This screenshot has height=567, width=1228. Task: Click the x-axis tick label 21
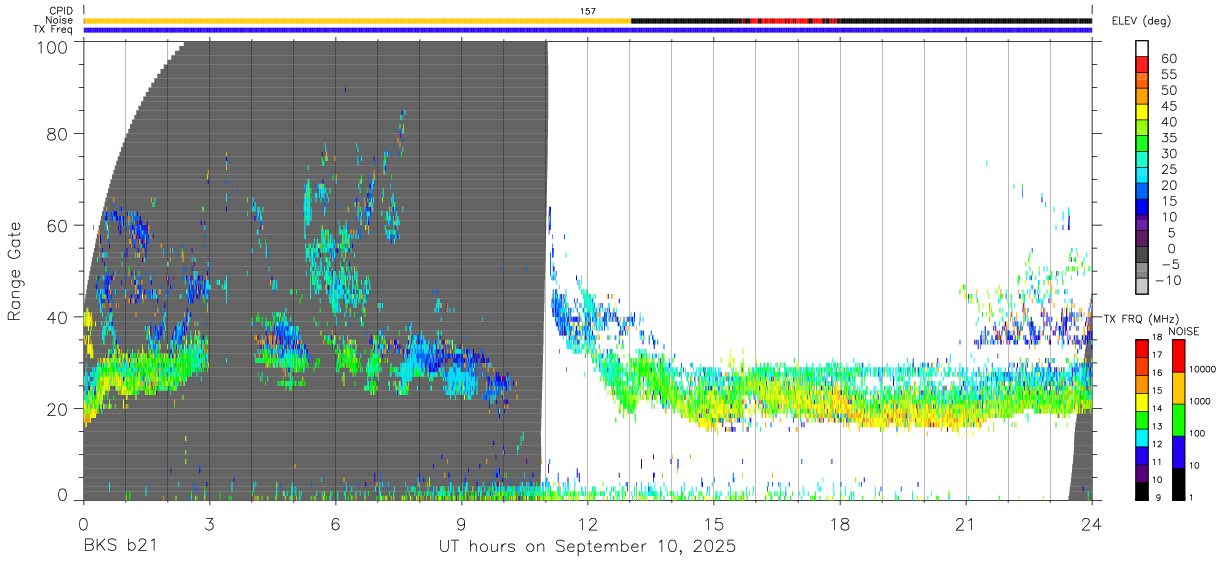point(966,523)
